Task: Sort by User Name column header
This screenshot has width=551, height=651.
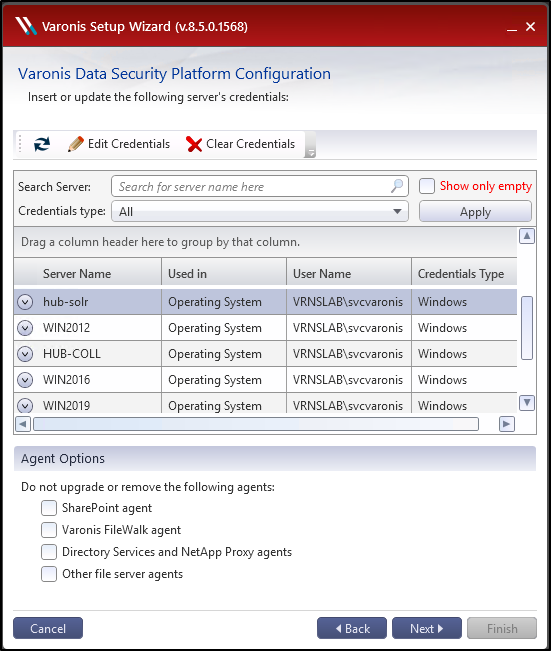Action: coord(349,274)
